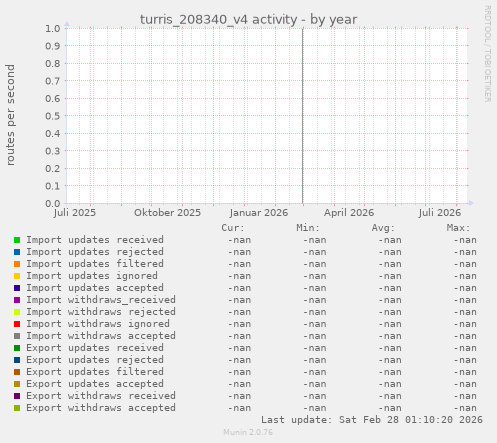This screenshot has width=497, height=443.
Task: Click the 'Last update' timestamp text
Action: coord(372,420)
